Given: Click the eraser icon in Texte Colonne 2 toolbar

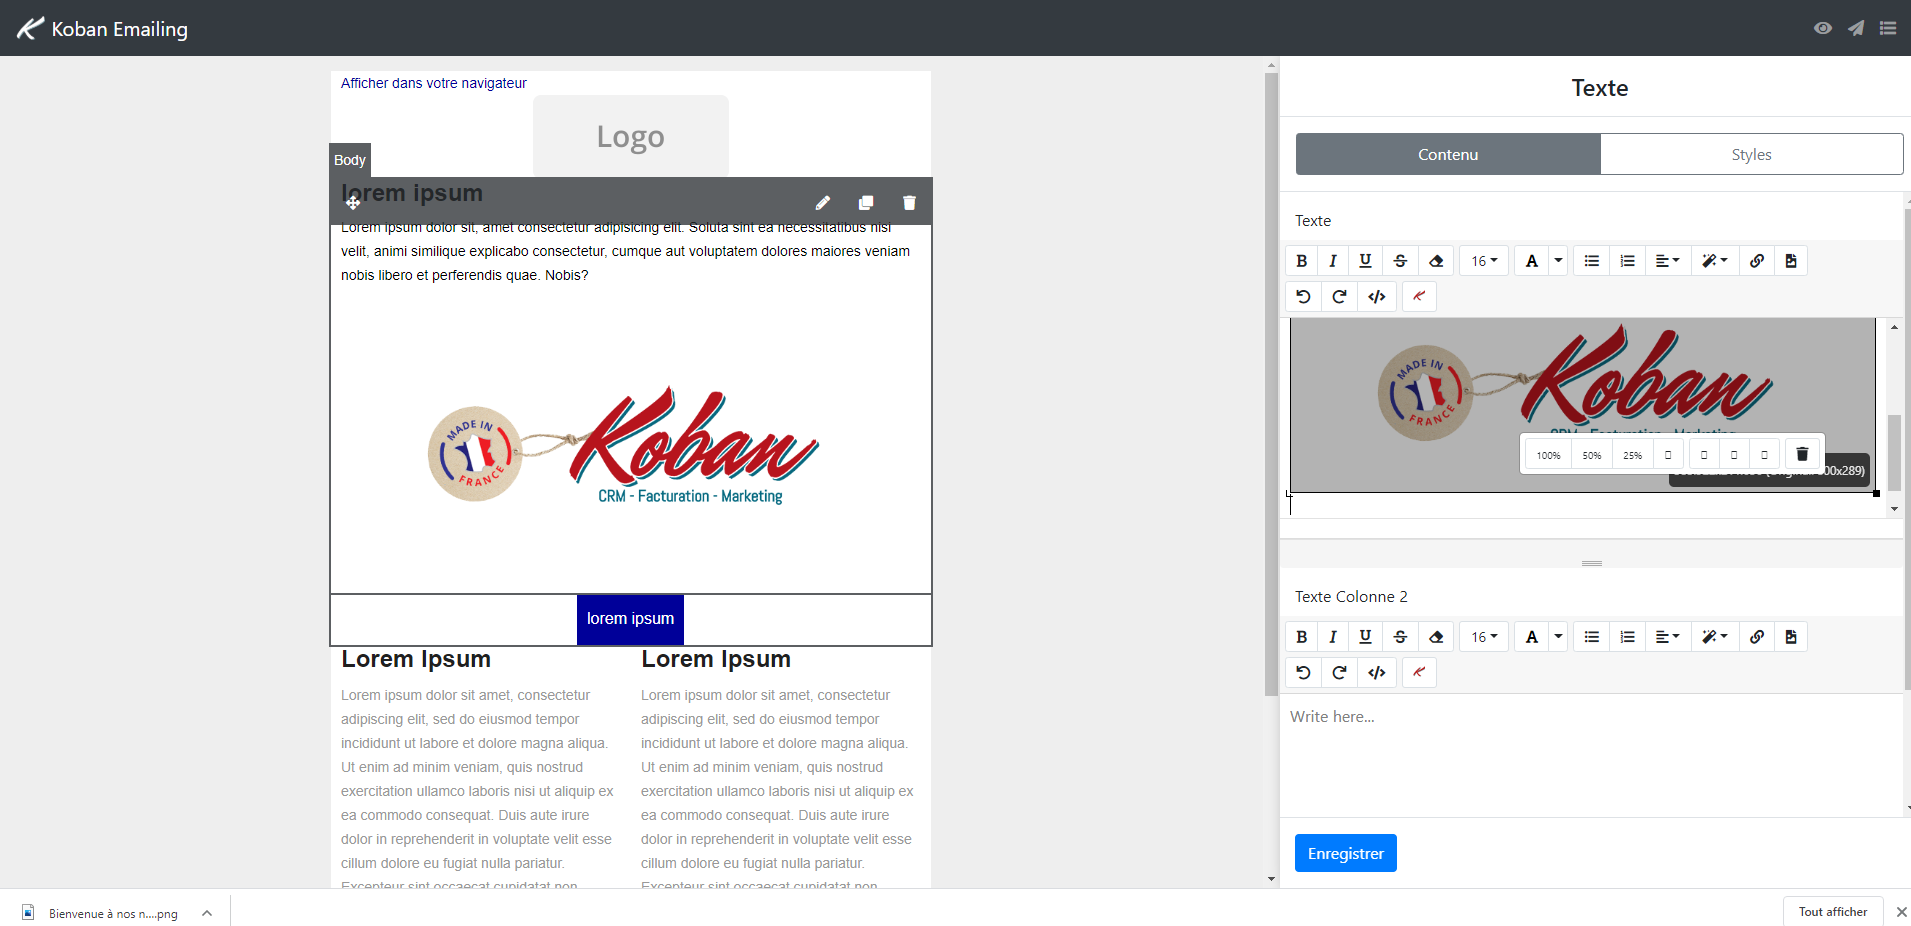Looking at the screenshot, I should 1436,637.
